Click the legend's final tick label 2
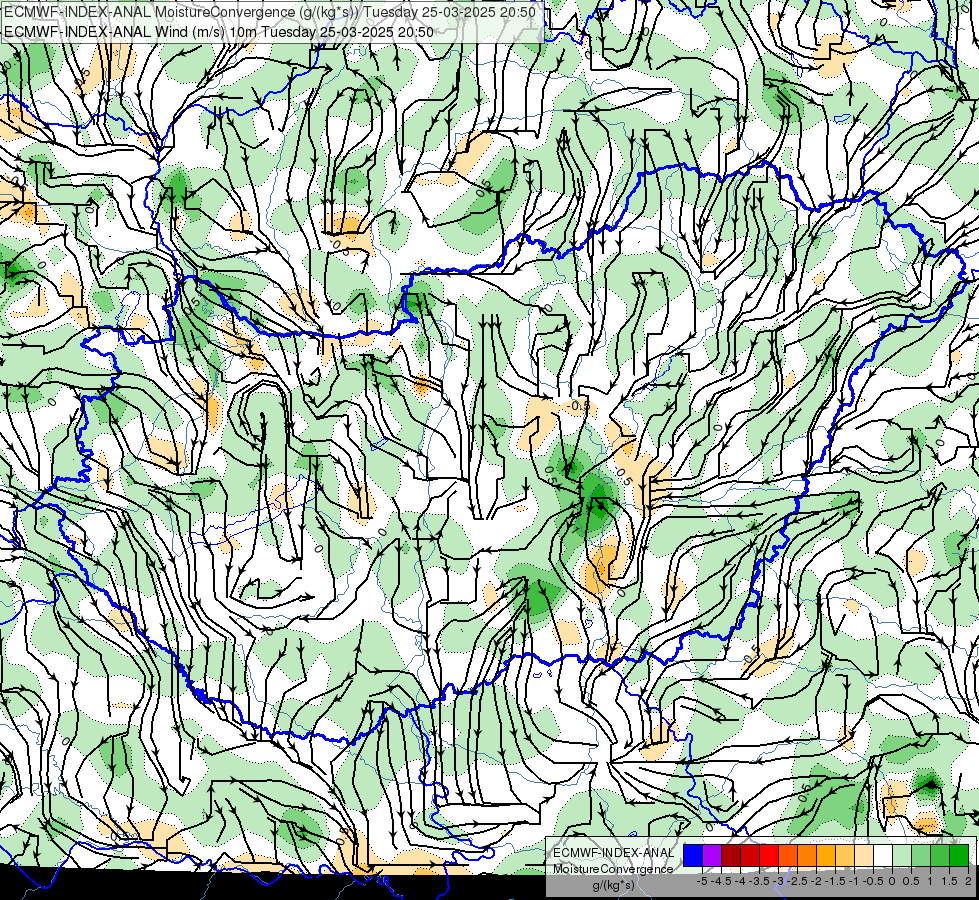Image resolution: width=979 pixels, height=900 pixels. (x=968, y=881)
